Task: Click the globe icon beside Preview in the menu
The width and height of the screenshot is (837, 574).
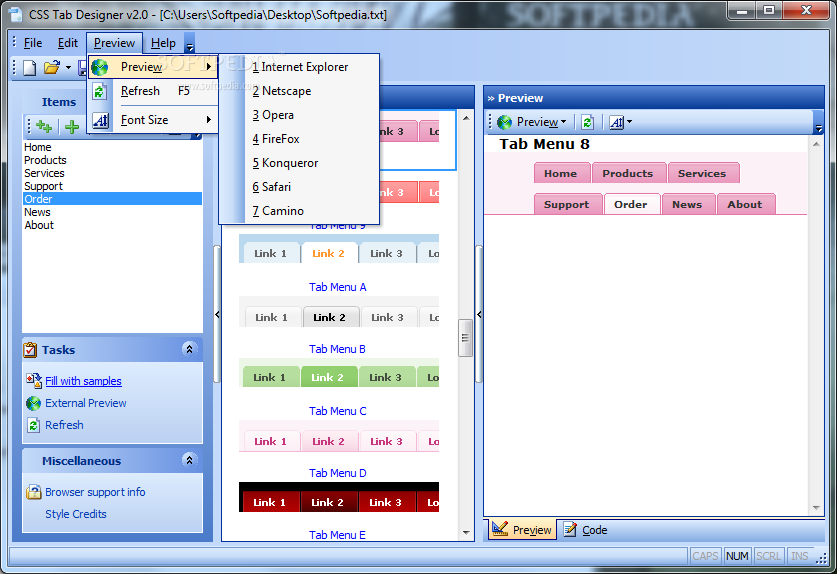Action: [x=100, y=67]
